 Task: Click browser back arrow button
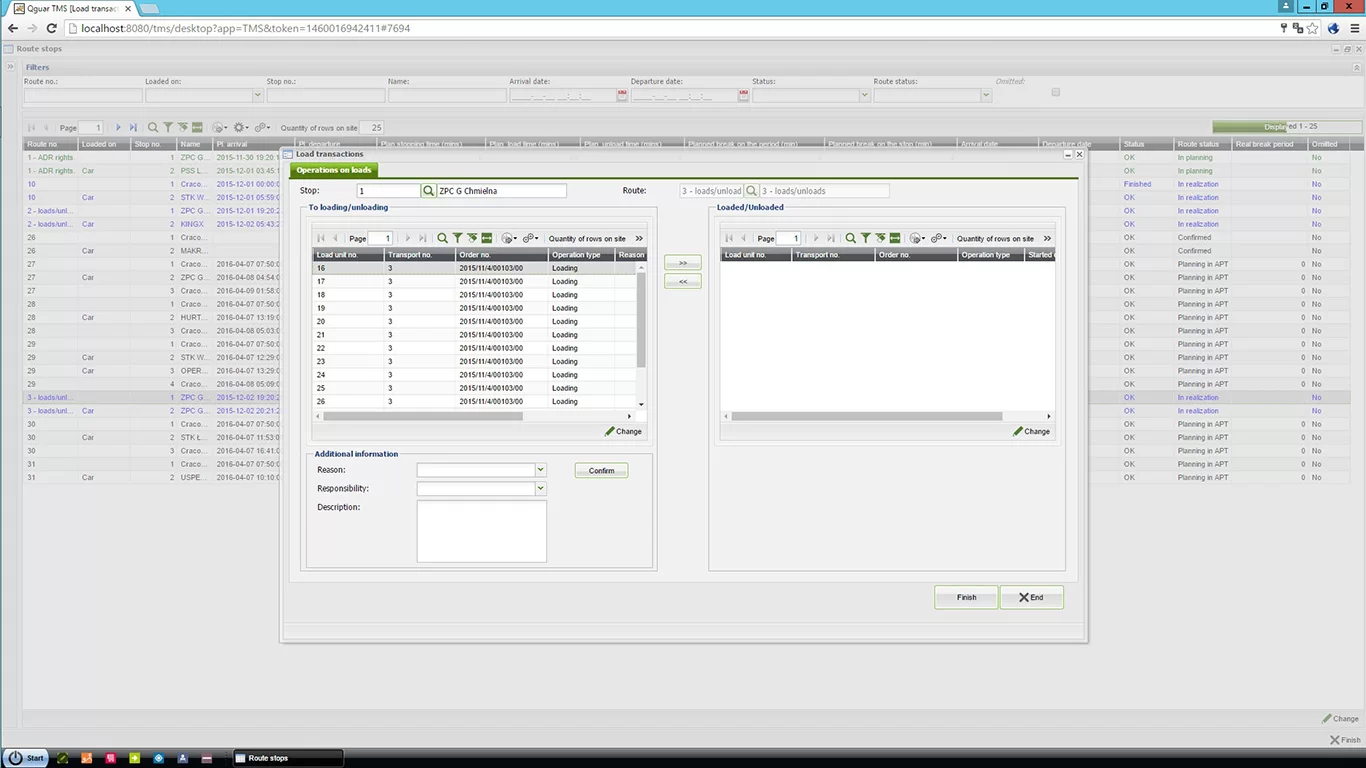point(12,28)
